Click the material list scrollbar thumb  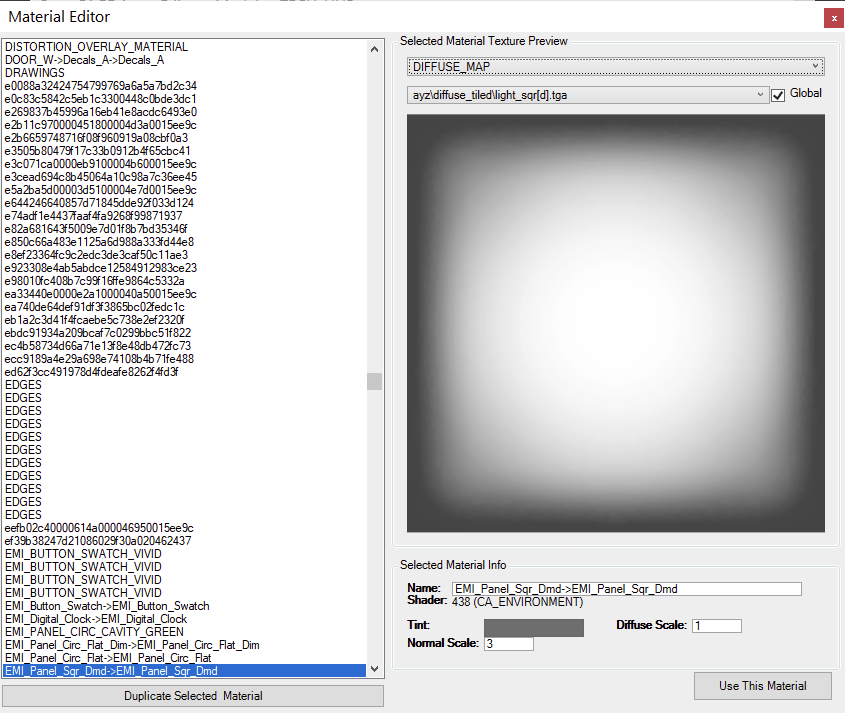coord(374,381)
